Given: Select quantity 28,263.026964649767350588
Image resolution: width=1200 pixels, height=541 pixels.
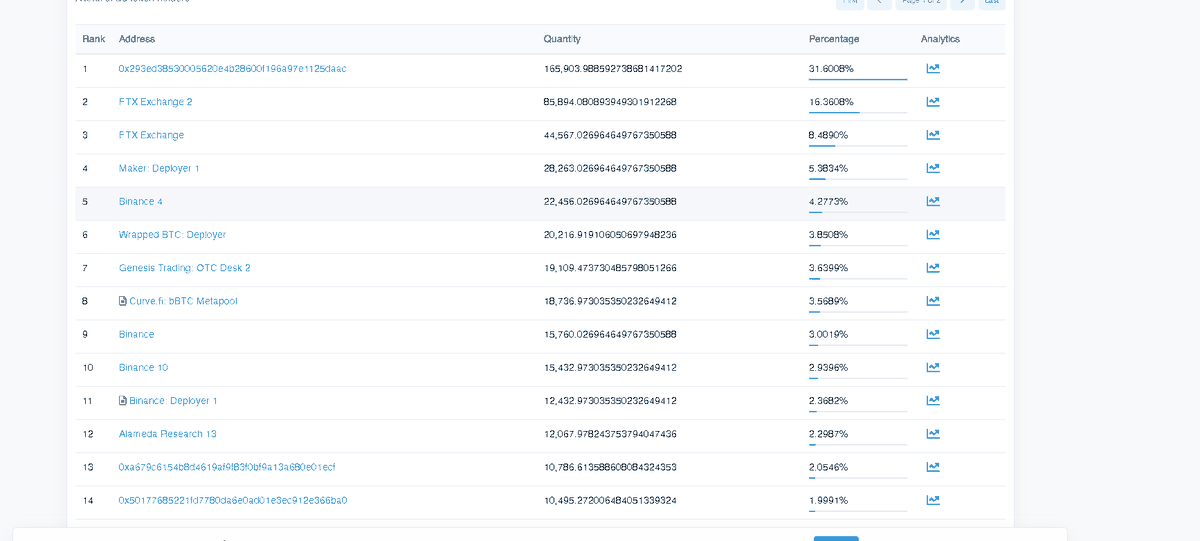Looking at the screenshot, I should click(610, 168).
